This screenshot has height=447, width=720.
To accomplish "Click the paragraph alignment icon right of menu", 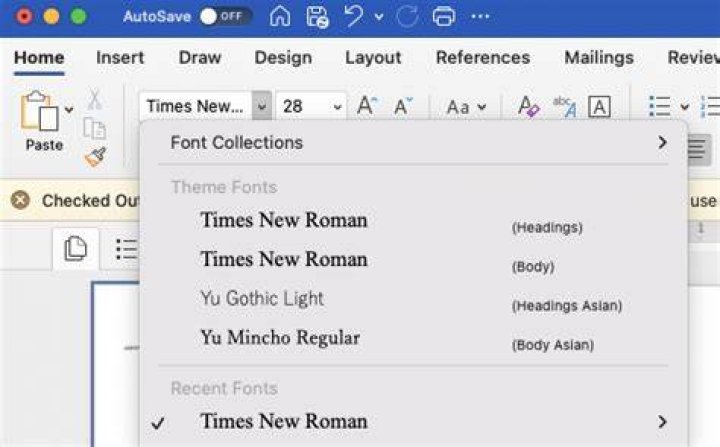I will click(x=697, y=149).
